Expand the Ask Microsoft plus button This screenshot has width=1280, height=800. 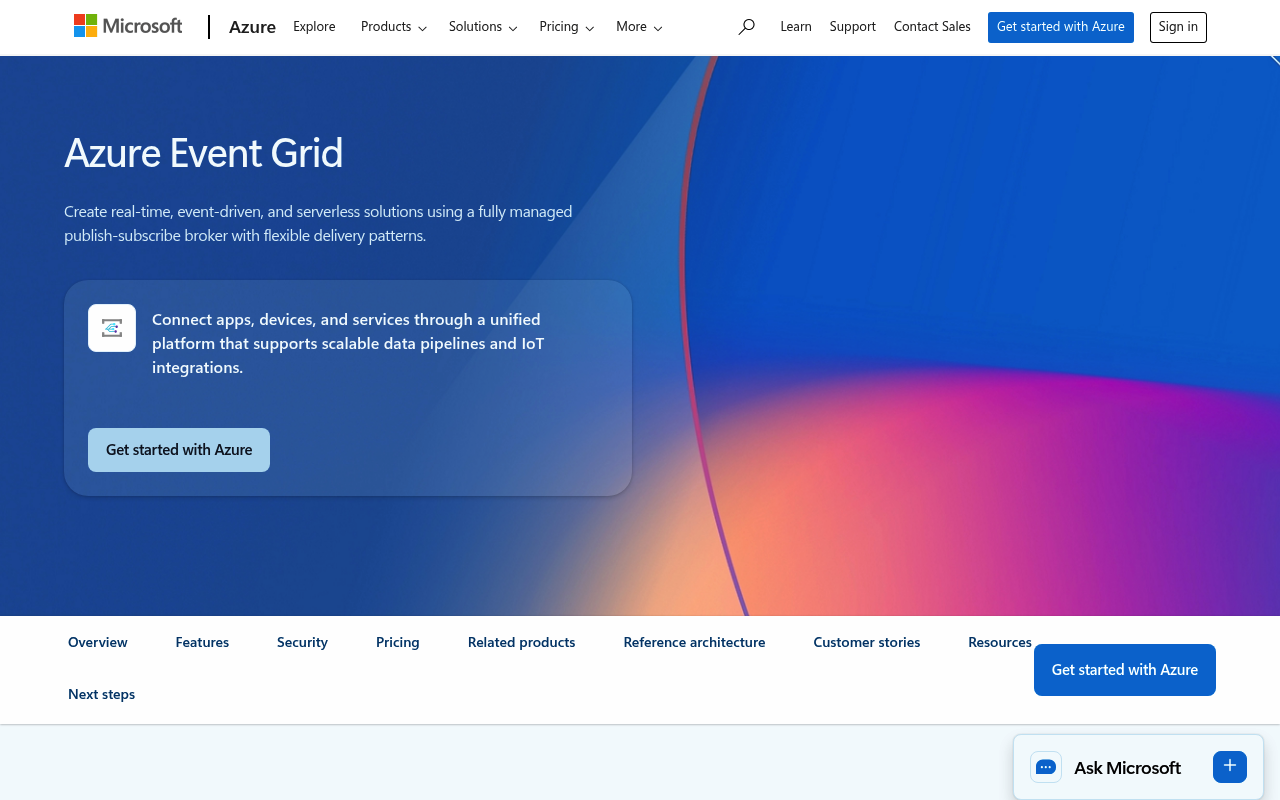click(1230, 766)
